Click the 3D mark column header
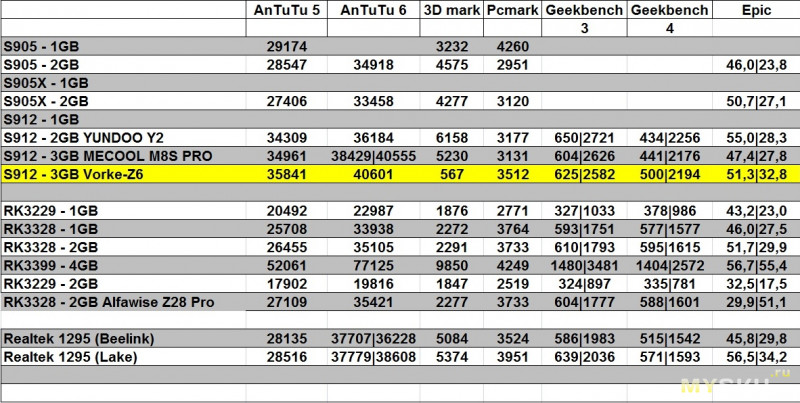 452,10
